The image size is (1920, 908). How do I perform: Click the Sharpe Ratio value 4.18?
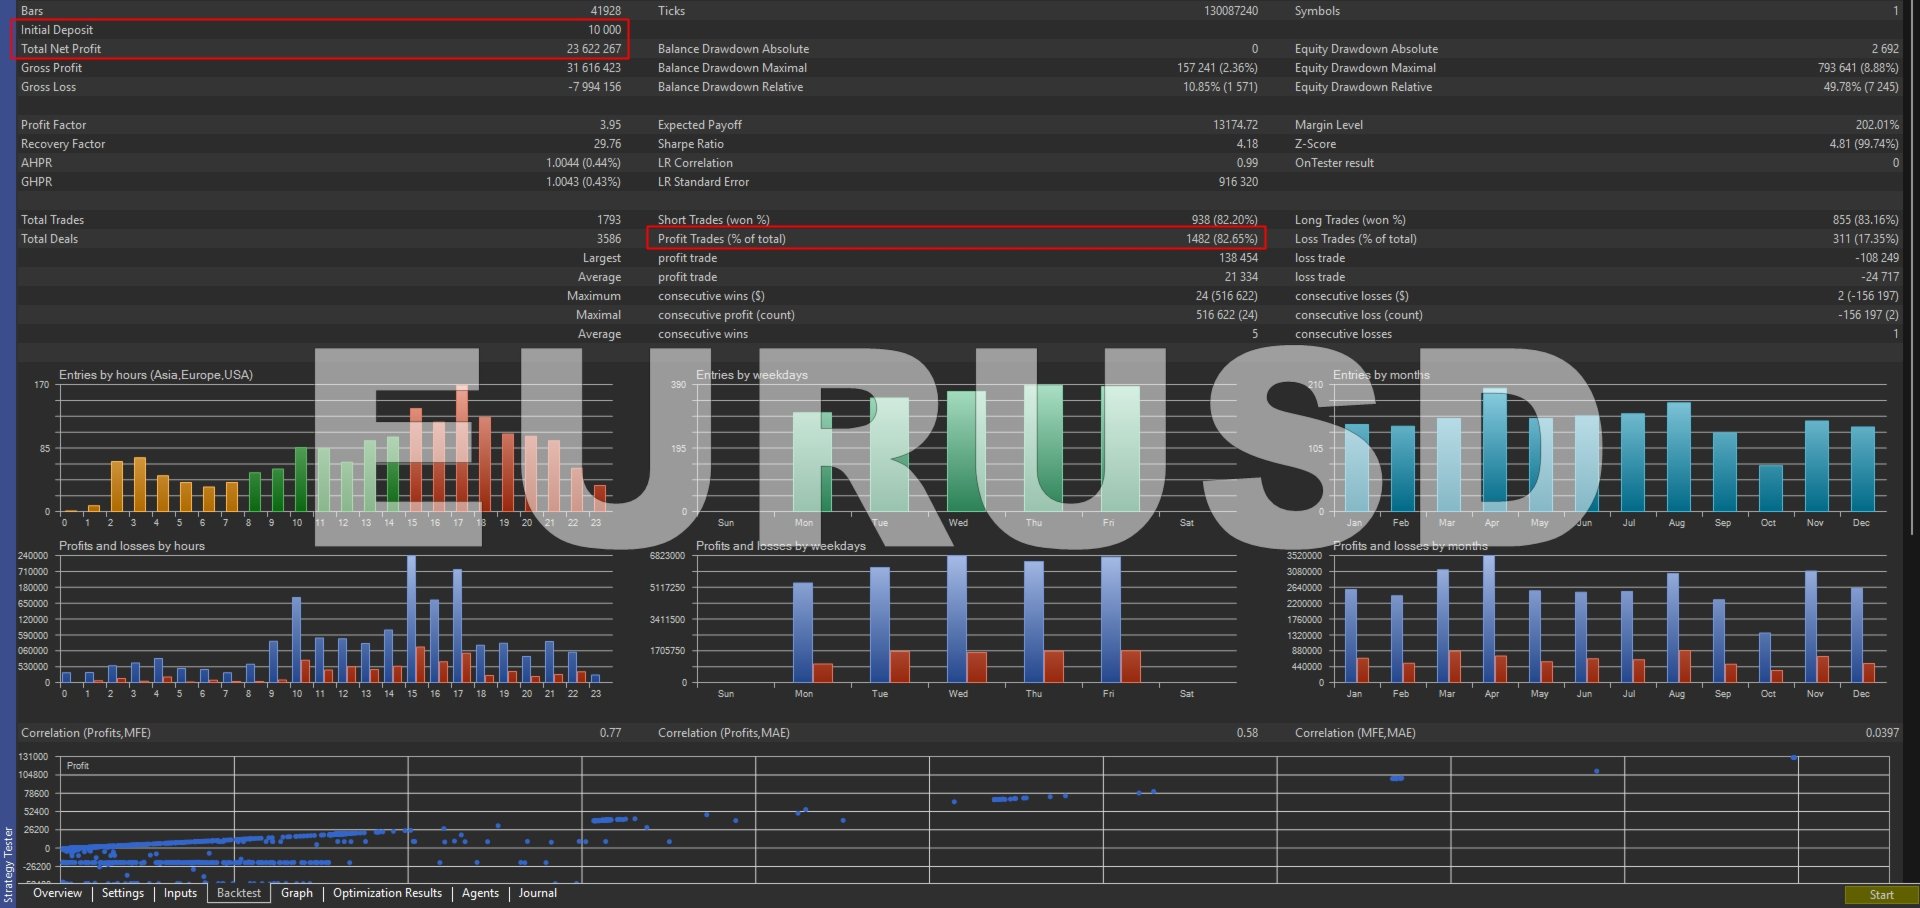1247,144
